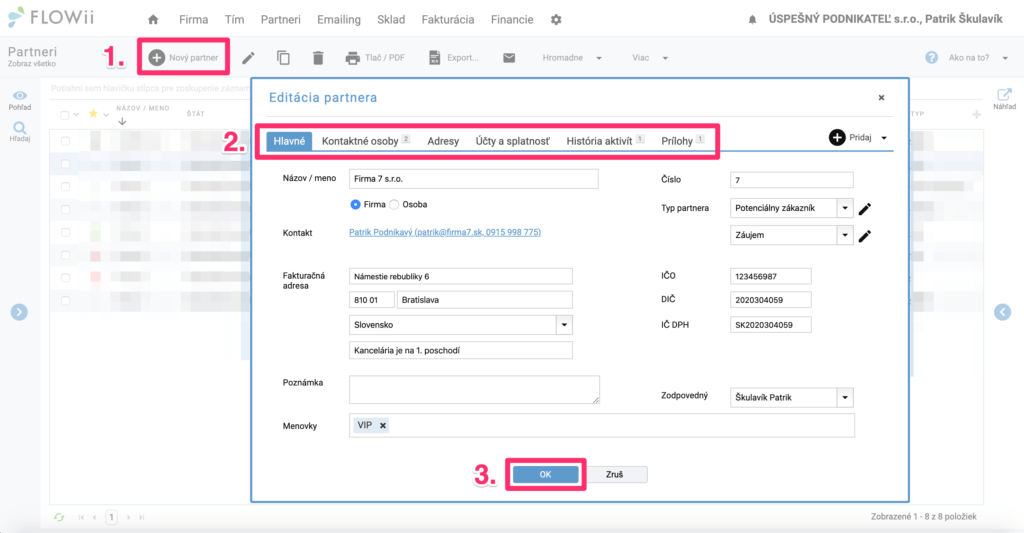Switch to Kontaktné osoby tab

366,141
